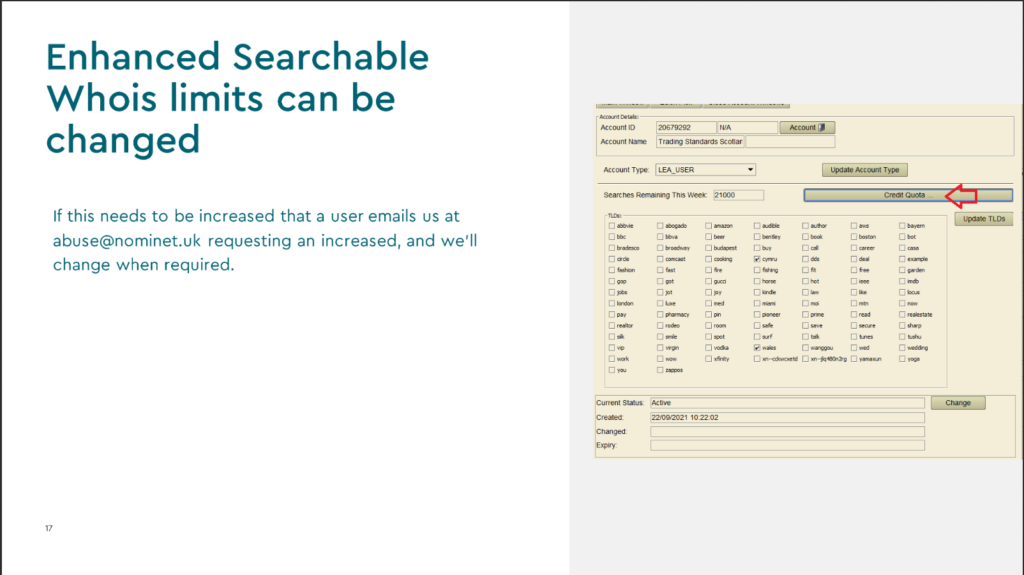
Task: Tick the zappos TLD checkbox
Action: pyautogui.click(x=660, y=370)
